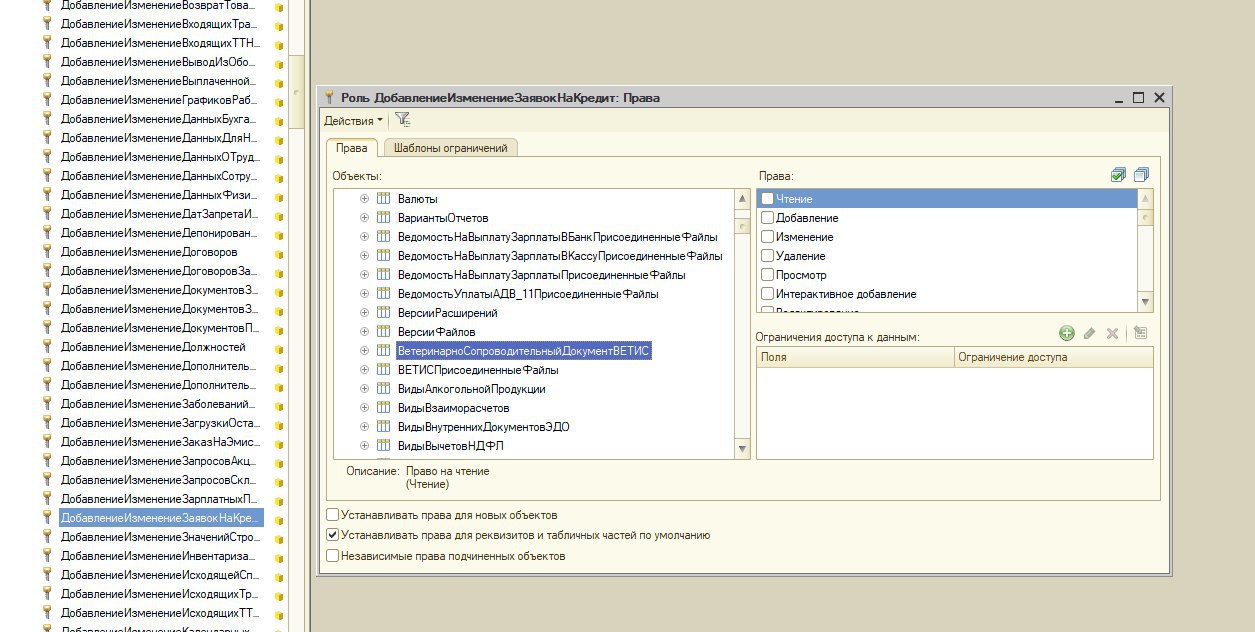Expand the ВерсииФайлов tree node
Screen dimensions: 1255x632
[365, 332]
